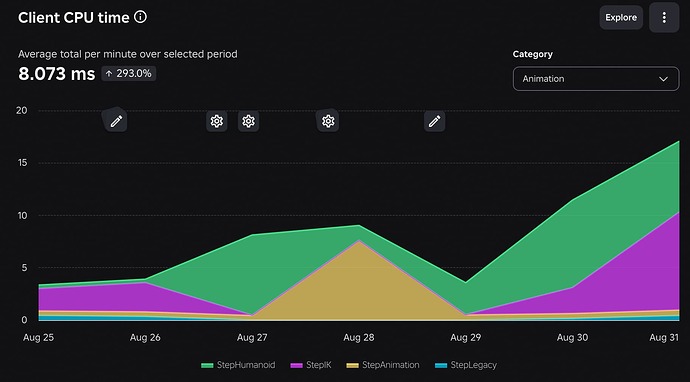Click the 8.073 ms average value
This screenshot has height=382, width=690.
pyautogui.click(x=57, y=73)
